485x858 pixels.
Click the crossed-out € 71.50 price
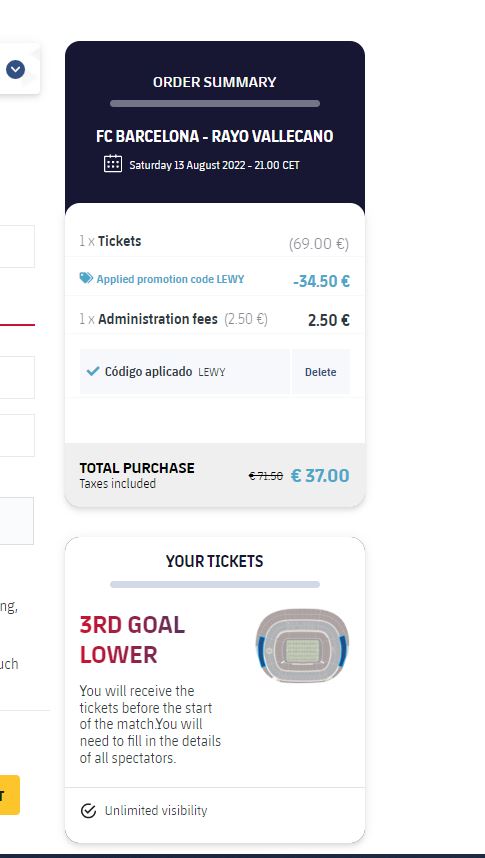tap(266, 476)
